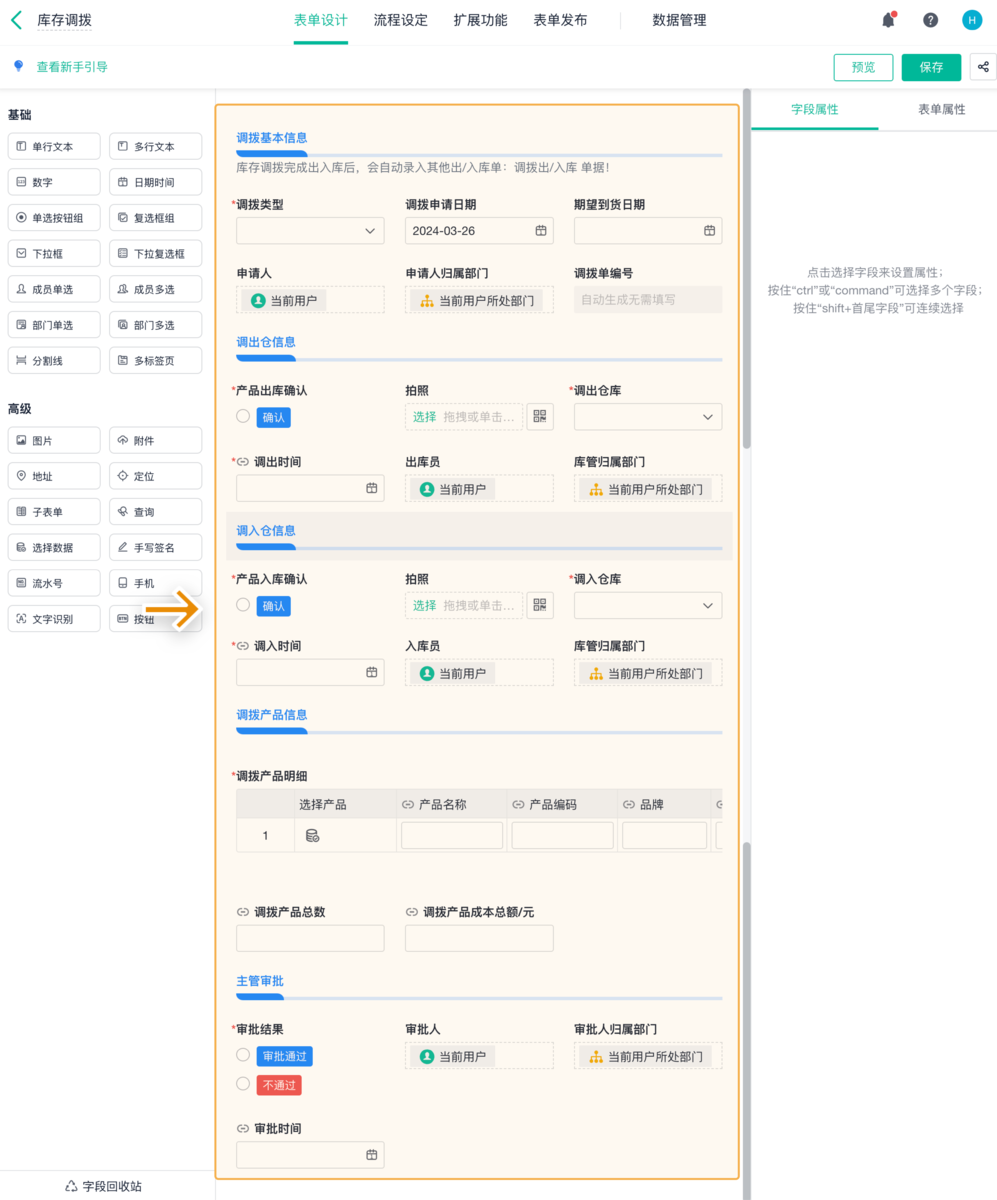Click the 预览 button
This screenshot has width=997, height=1200.
click(862, 67)
